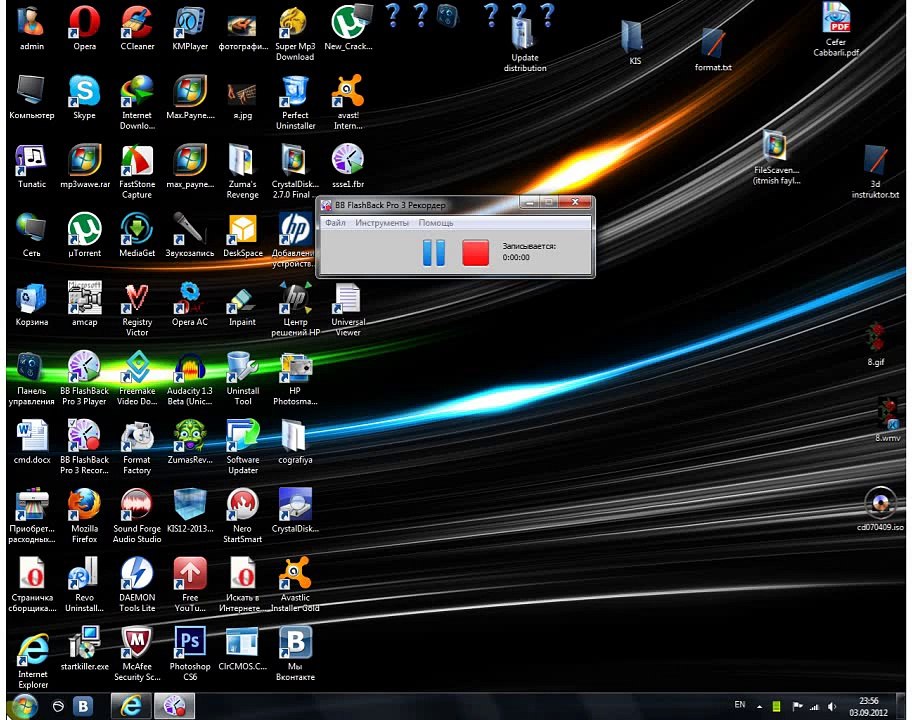This screenshot has height=720, width=912.
Task: Select the cd070409.iso disc image
Action: click(880, 508)
